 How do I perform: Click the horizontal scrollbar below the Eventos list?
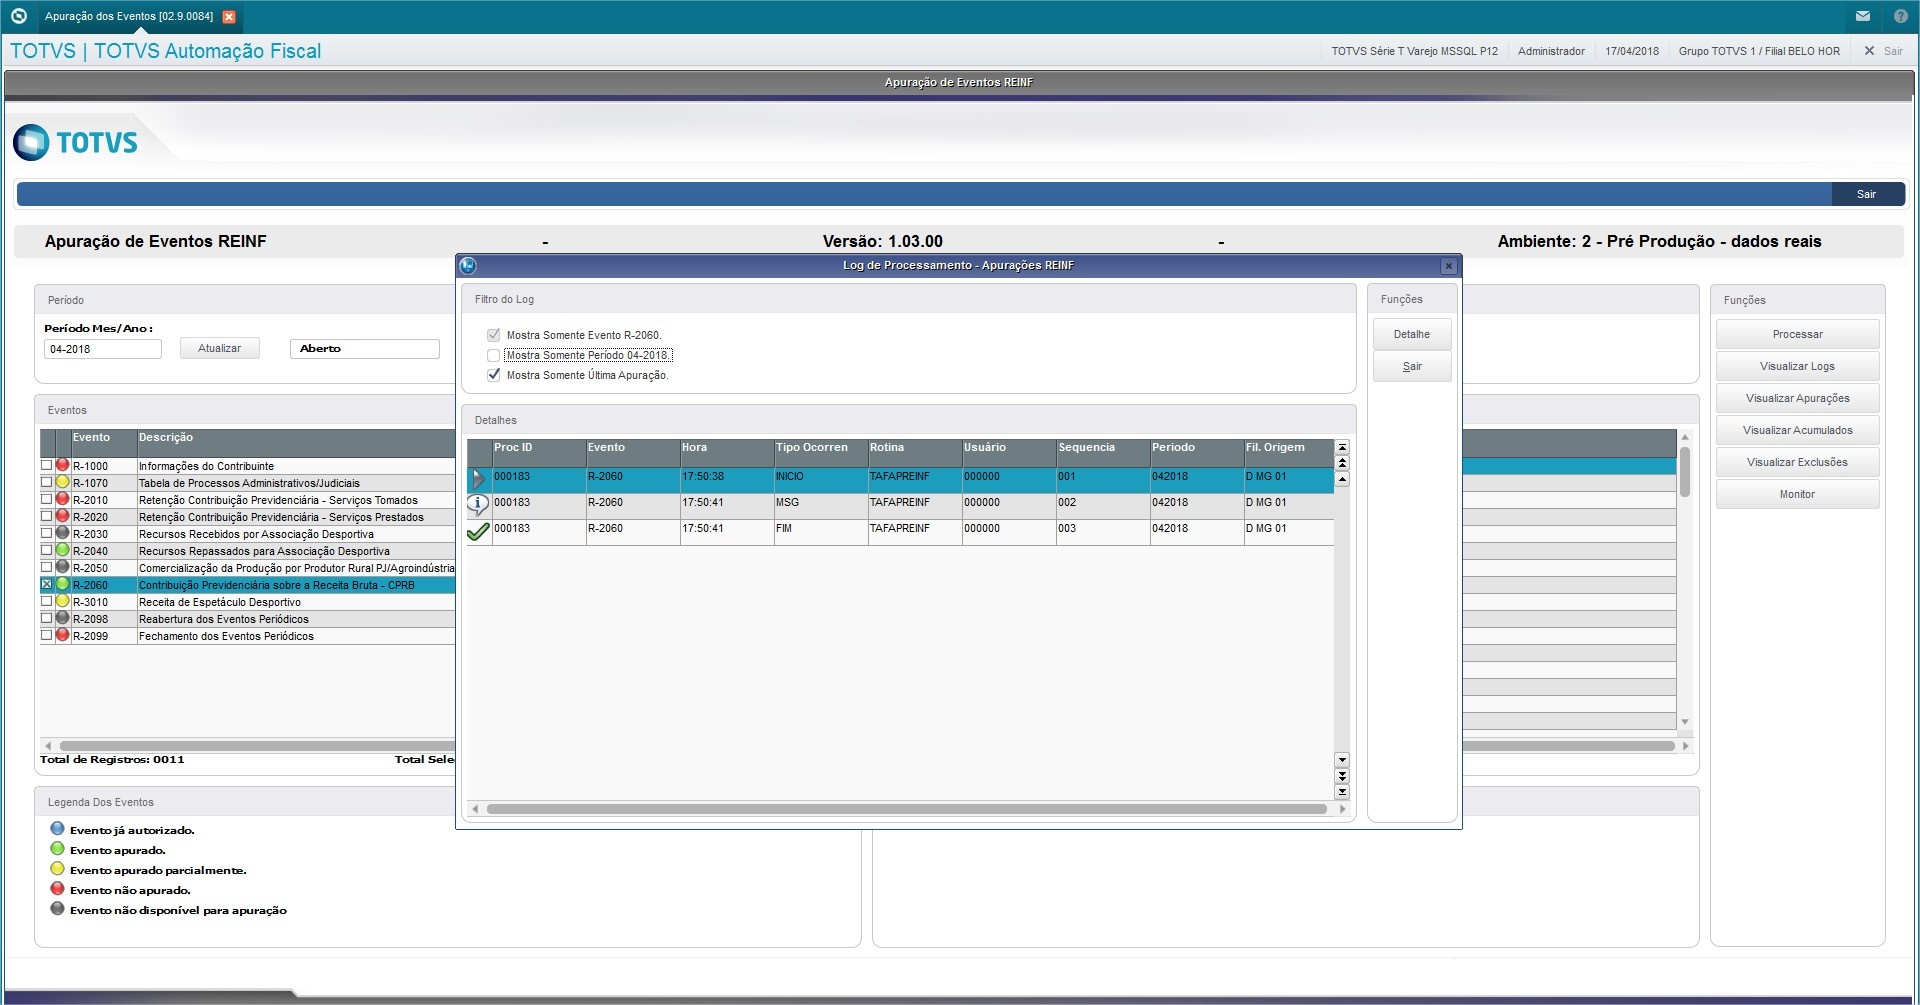pyautogui.click(x=257, y=746)
